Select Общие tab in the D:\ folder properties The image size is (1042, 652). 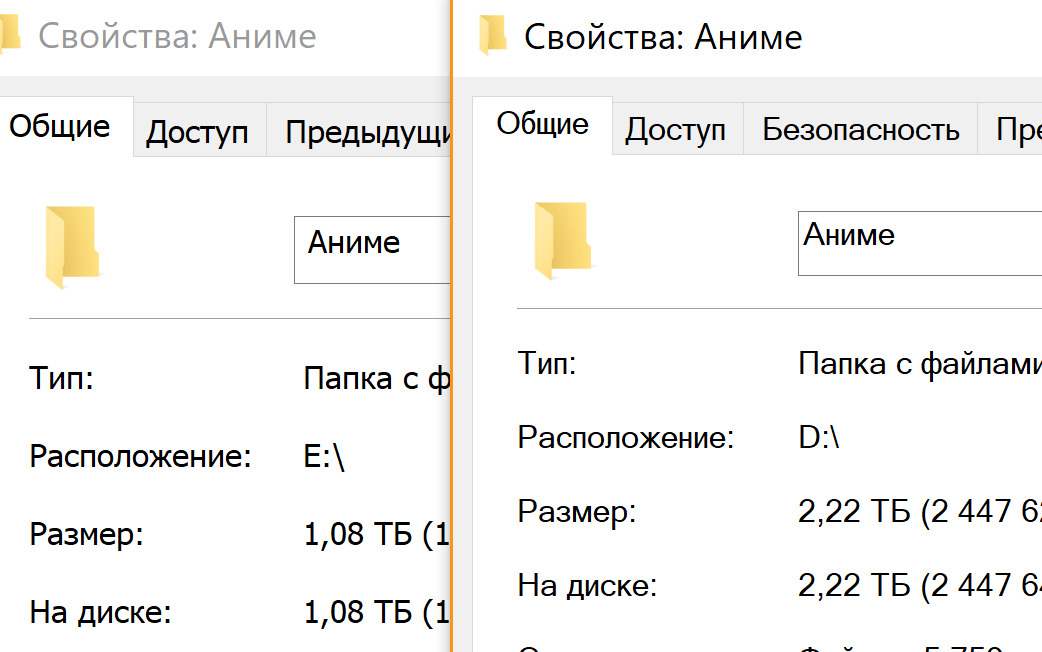(542, 125)
